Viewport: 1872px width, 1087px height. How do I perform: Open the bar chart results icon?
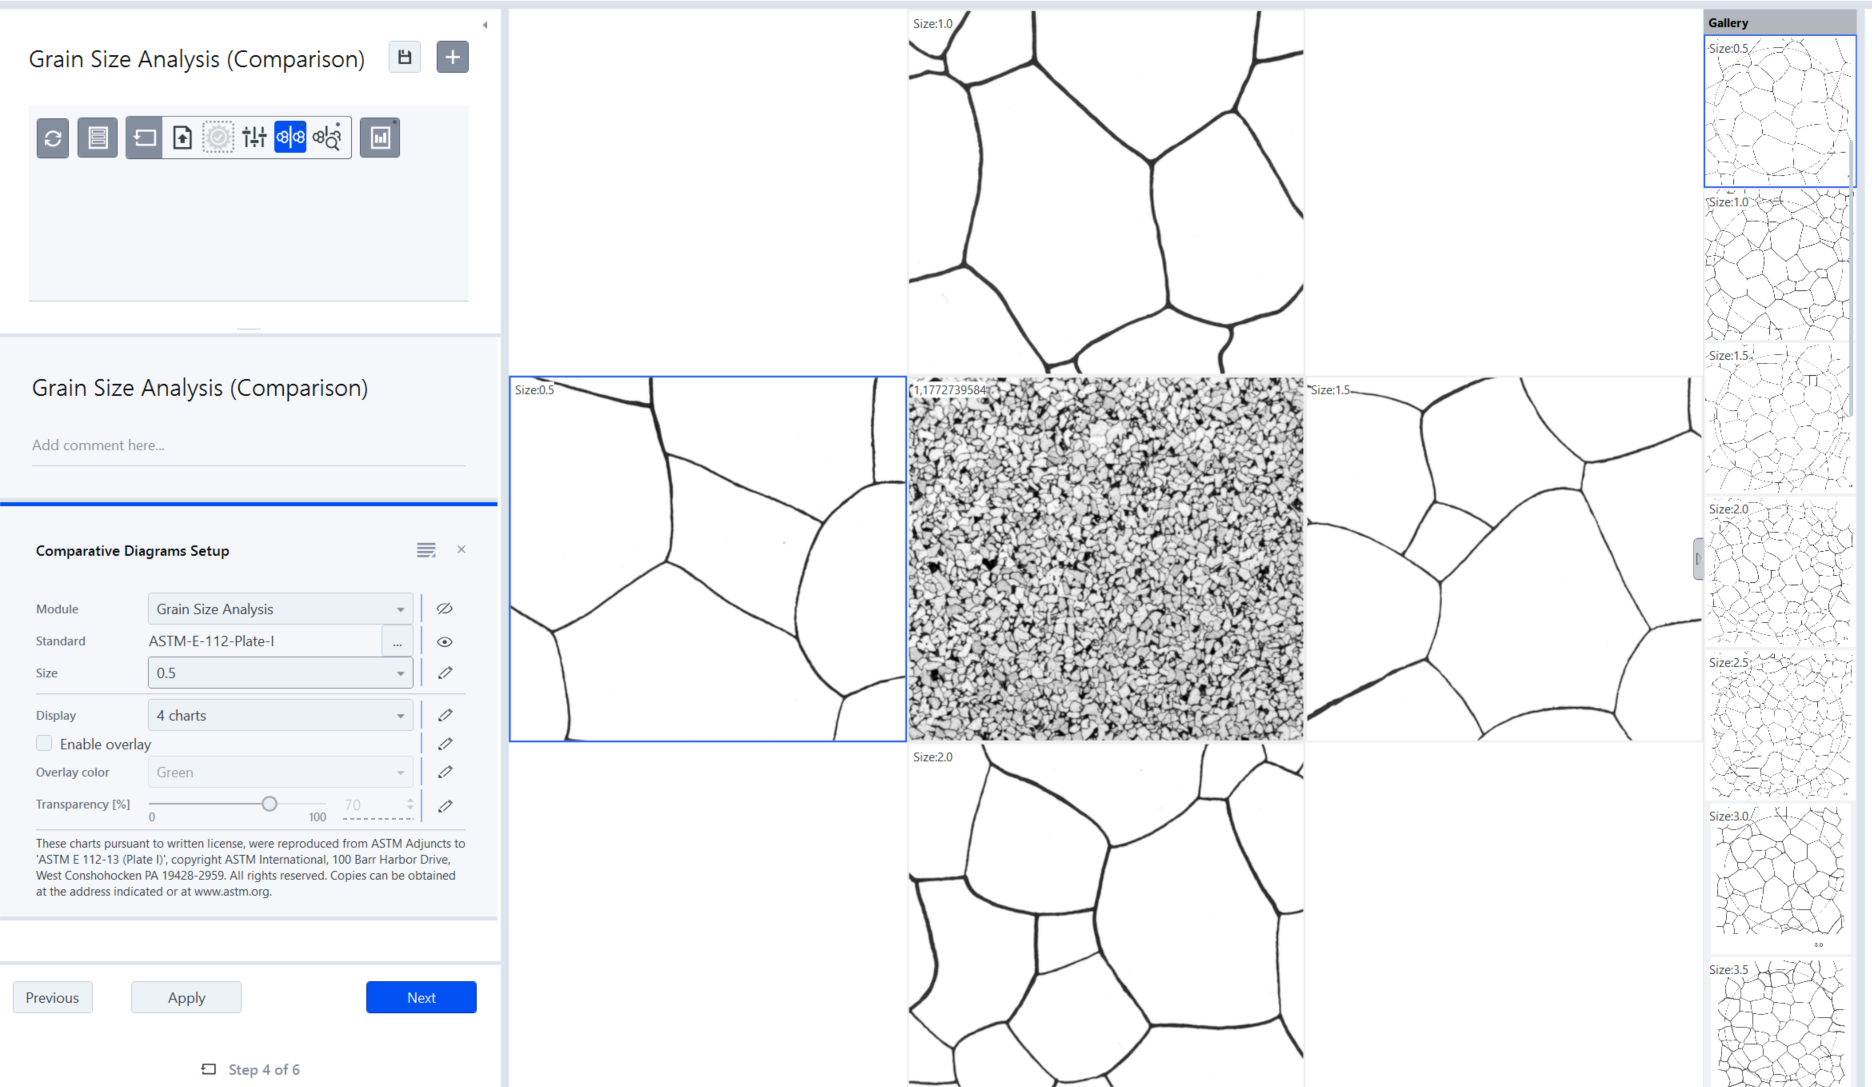(379, 137)
